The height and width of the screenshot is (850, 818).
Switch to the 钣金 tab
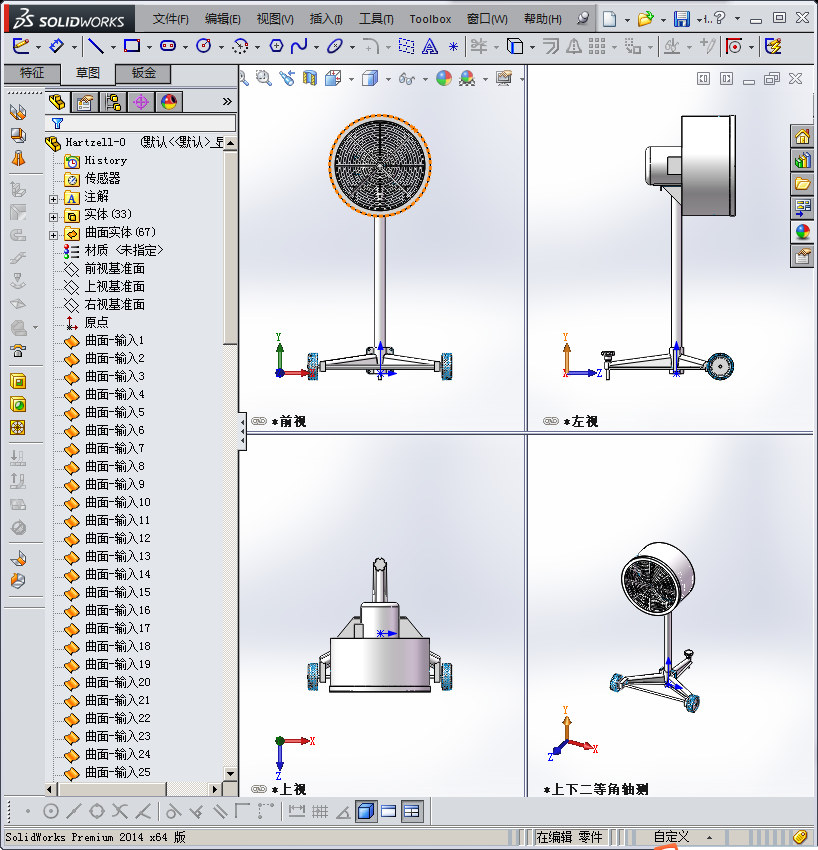pos(144,73)
